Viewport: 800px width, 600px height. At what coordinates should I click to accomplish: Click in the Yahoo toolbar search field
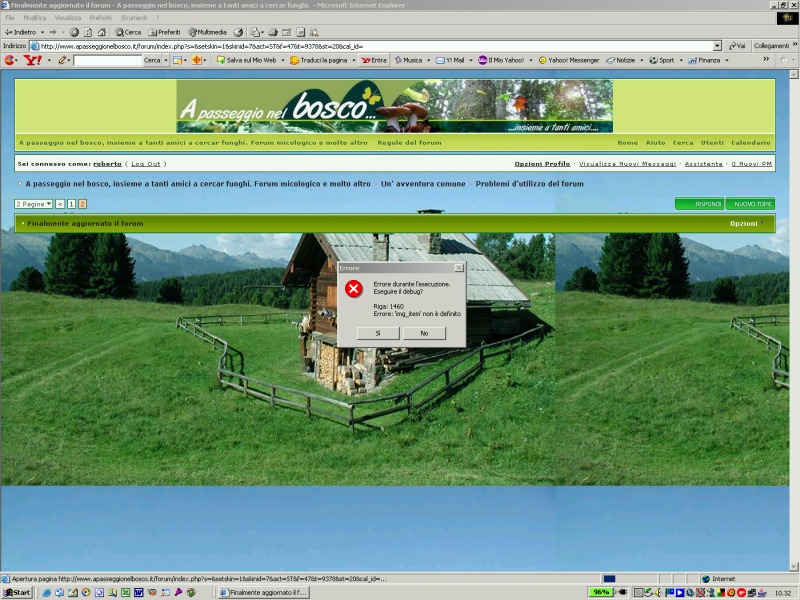(x=107, y=60)
